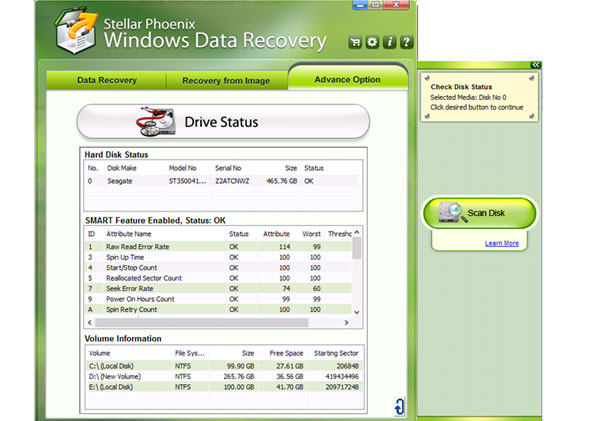Select the Spin Up Time row
The image size is (590, 421).
click(x=218, y=257)
